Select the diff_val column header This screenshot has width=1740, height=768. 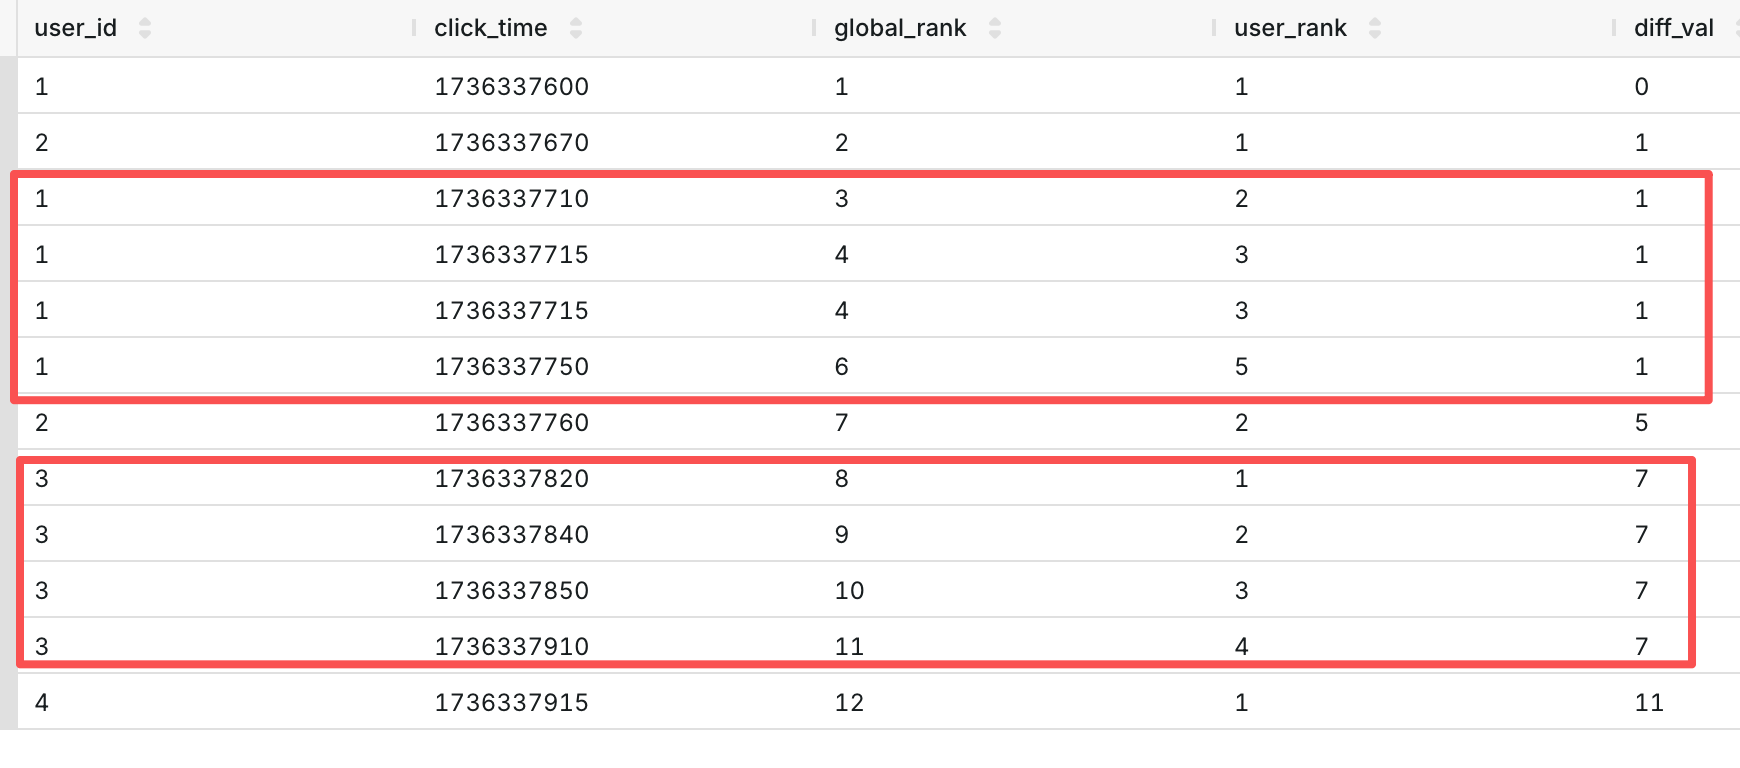click(x=1673, y=28)
